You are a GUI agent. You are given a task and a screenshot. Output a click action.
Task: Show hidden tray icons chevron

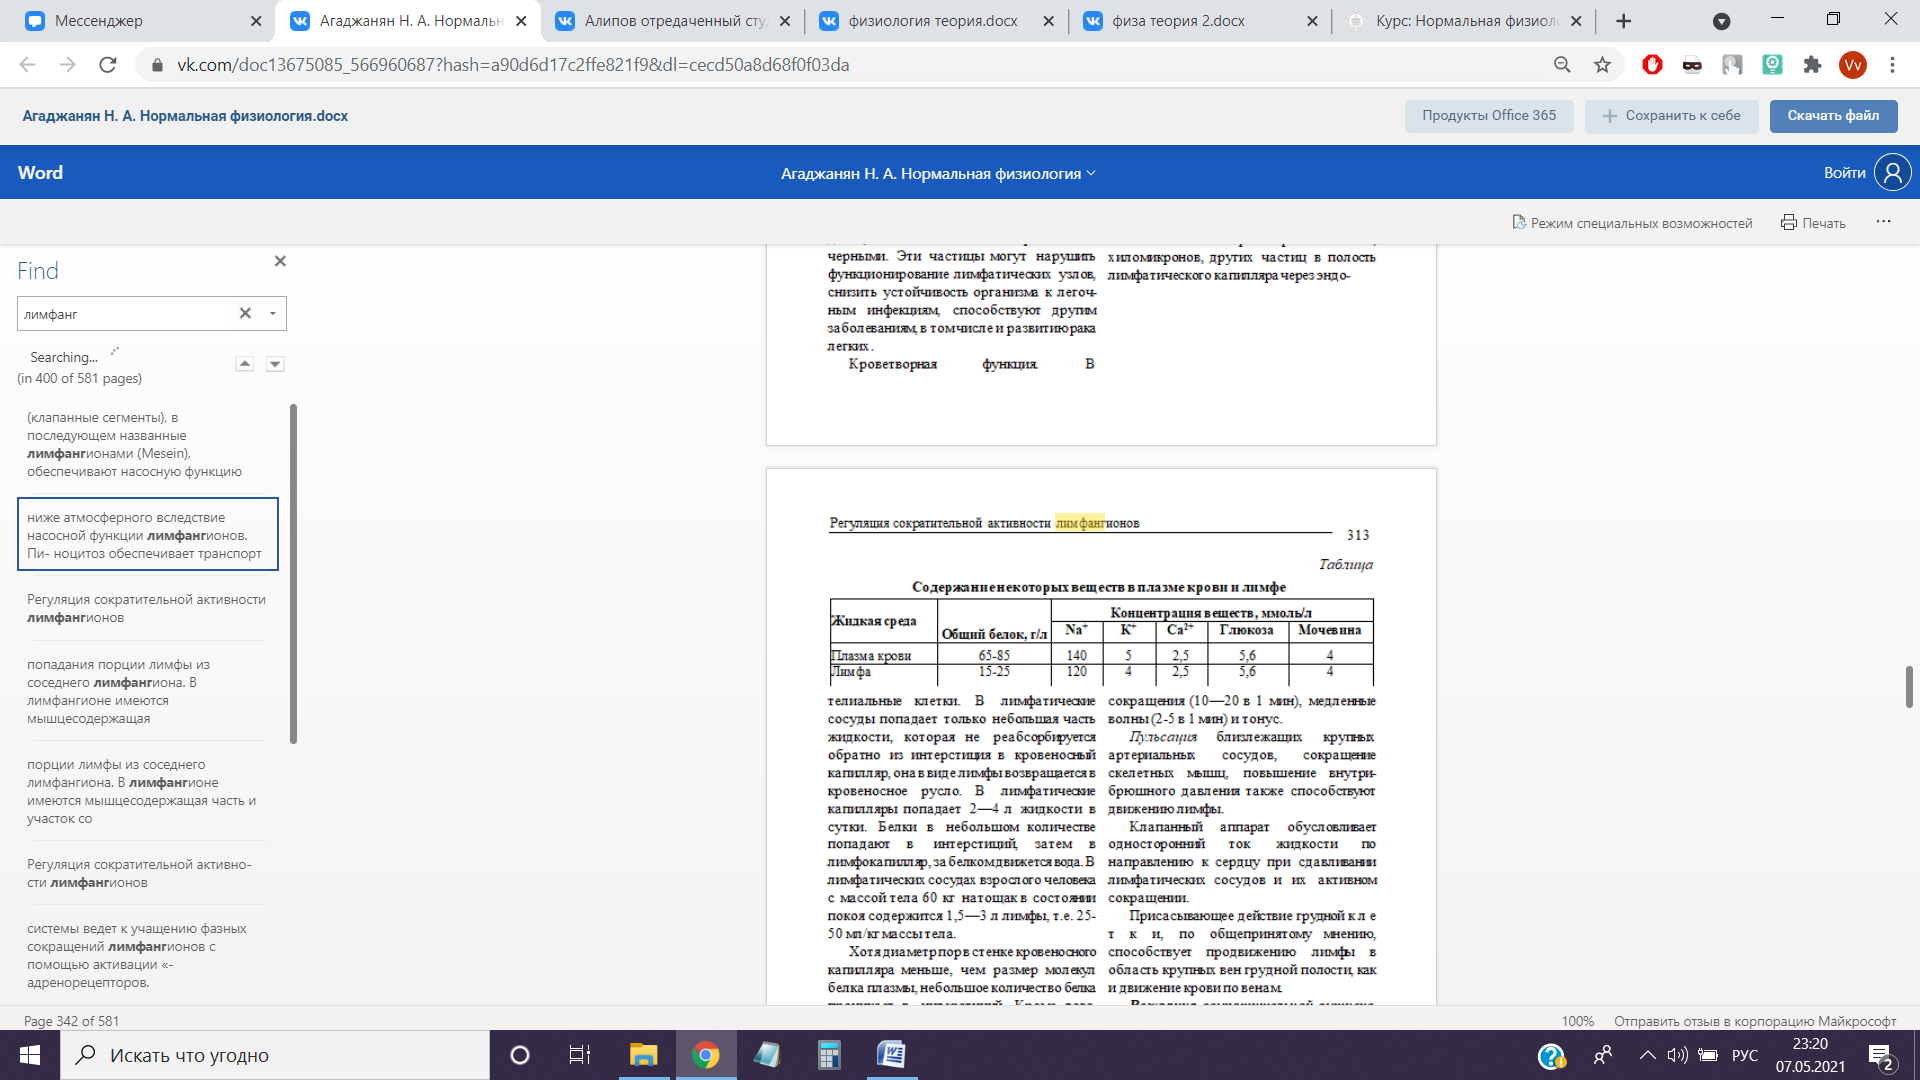(x=1647, y=1055)
